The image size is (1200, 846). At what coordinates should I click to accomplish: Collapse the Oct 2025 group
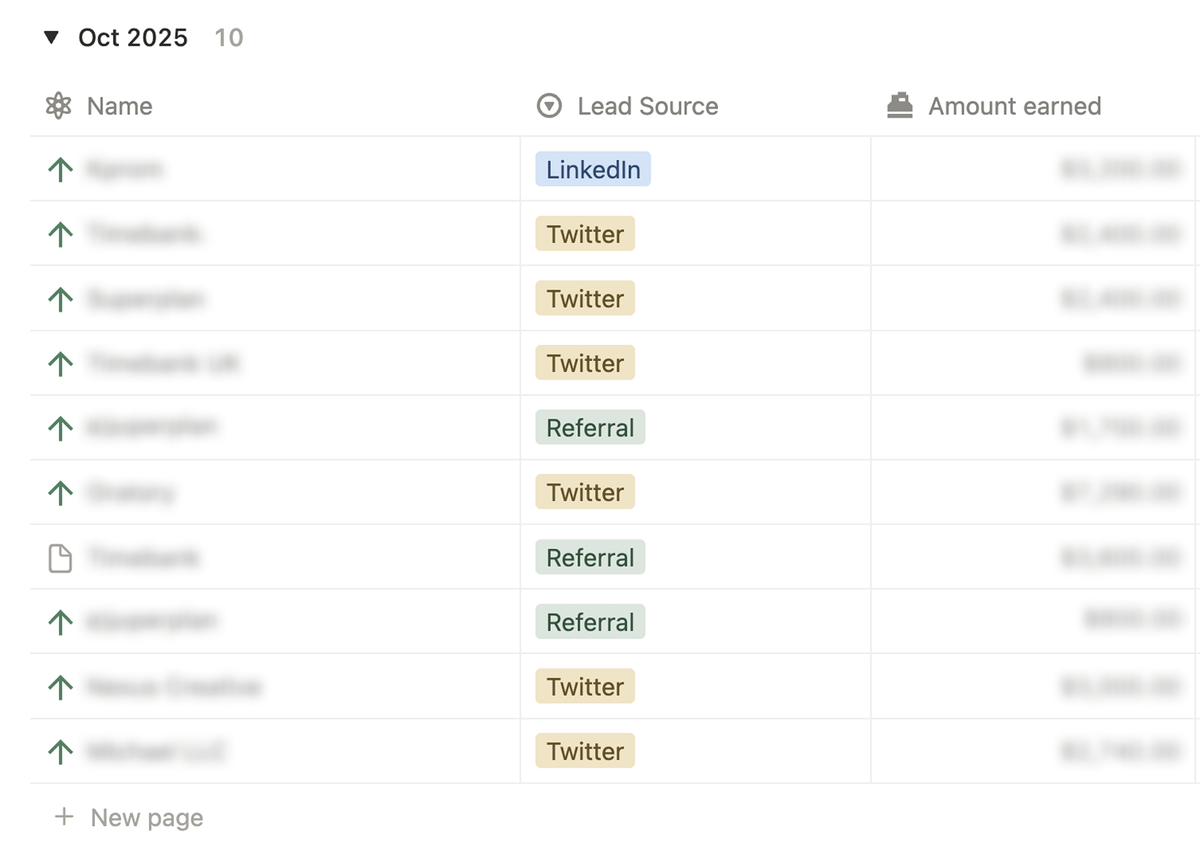pyautogui.click(x=51, y=37)
